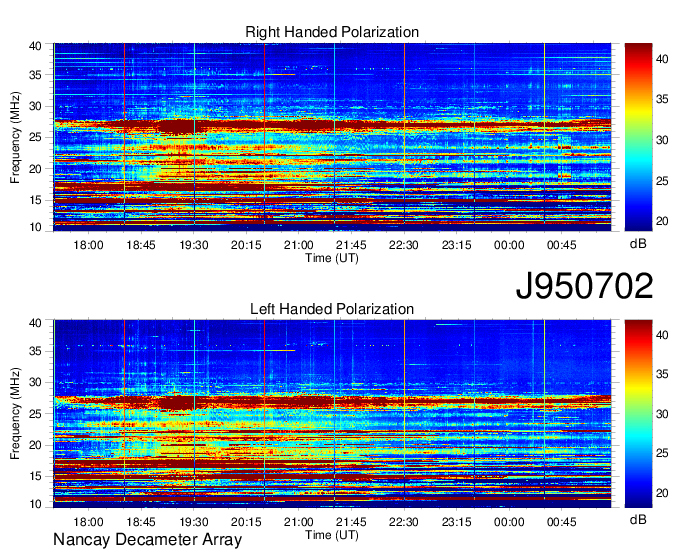Screen dimensions: 680x552
Task: Click the 23:15 time tick of the Left Handed plot
Action: coord(457,522)
